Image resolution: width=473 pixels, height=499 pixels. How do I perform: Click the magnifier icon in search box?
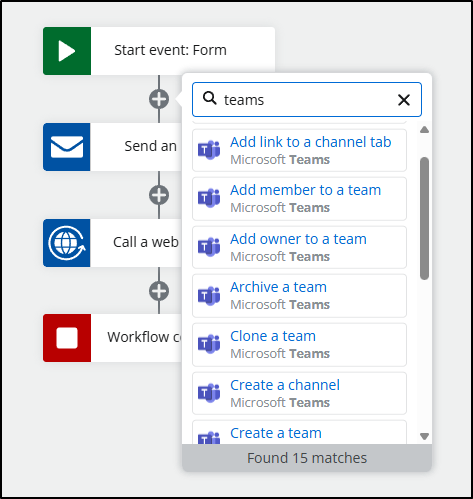pos(210,98)
